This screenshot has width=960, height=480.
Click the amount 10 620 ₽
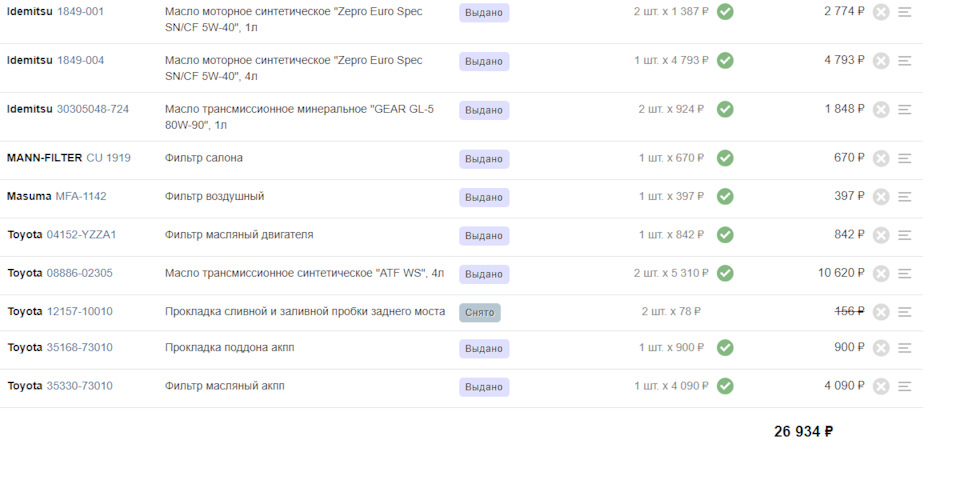[841, 272]
